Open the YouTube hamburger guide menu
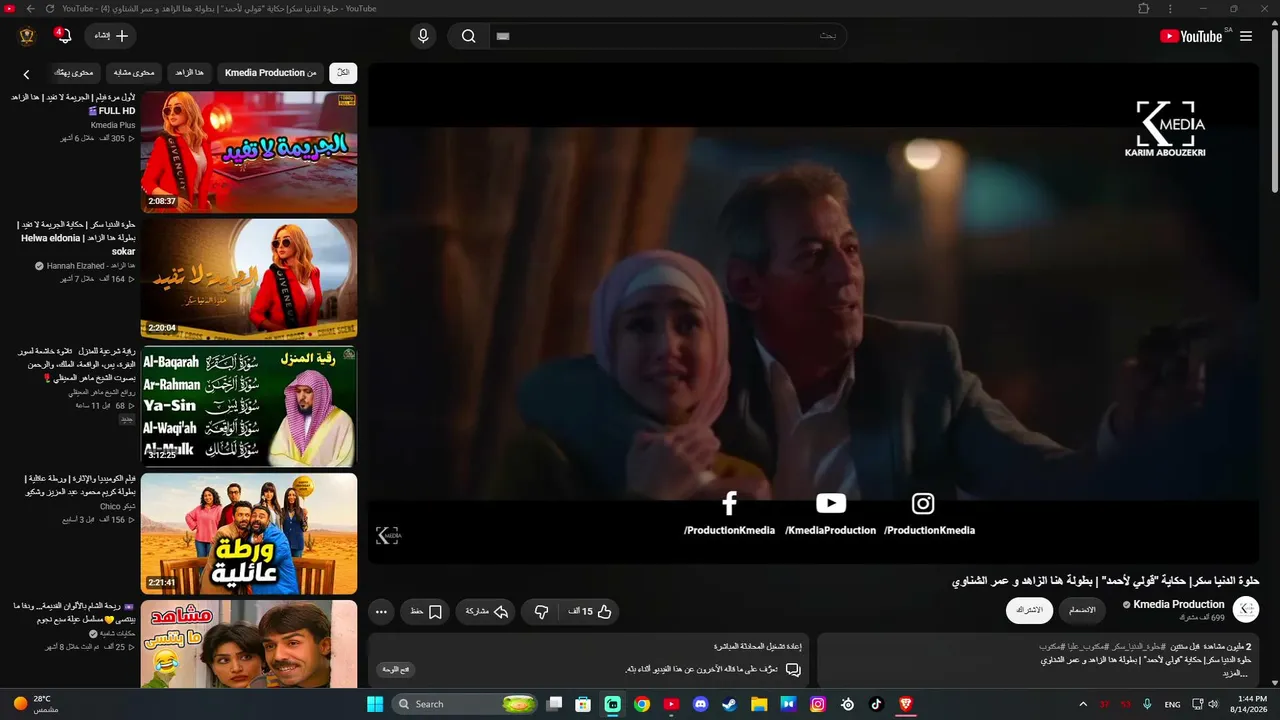 tap(1246, 36)
